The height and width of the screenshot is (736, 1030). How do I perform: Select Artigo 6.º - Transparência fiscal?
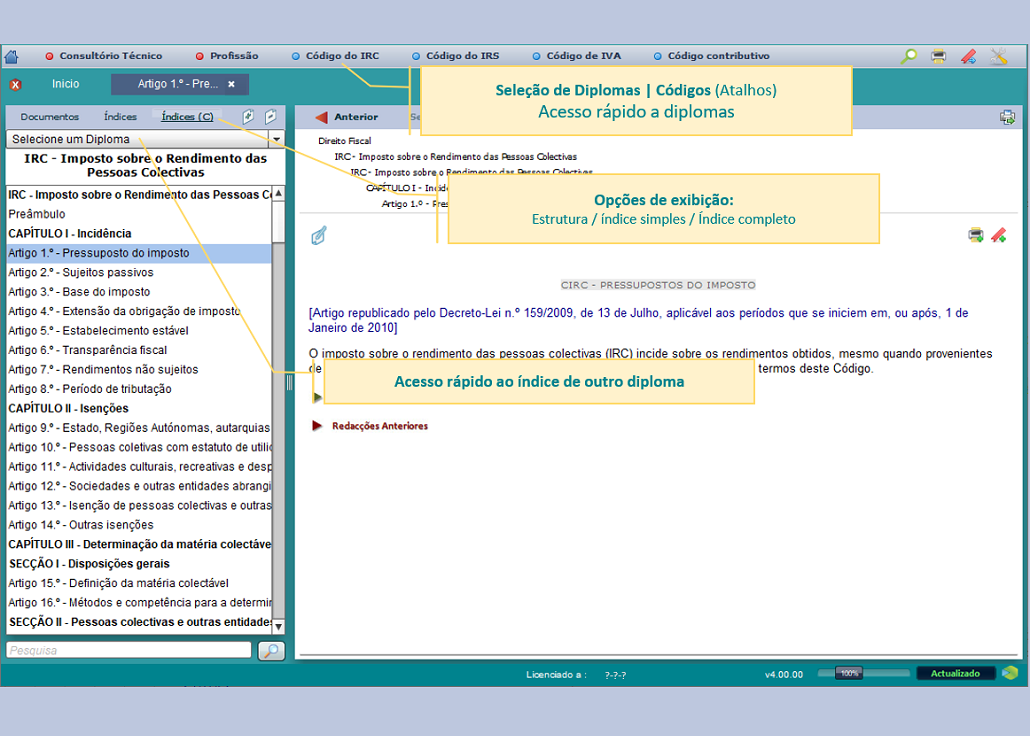139,350
